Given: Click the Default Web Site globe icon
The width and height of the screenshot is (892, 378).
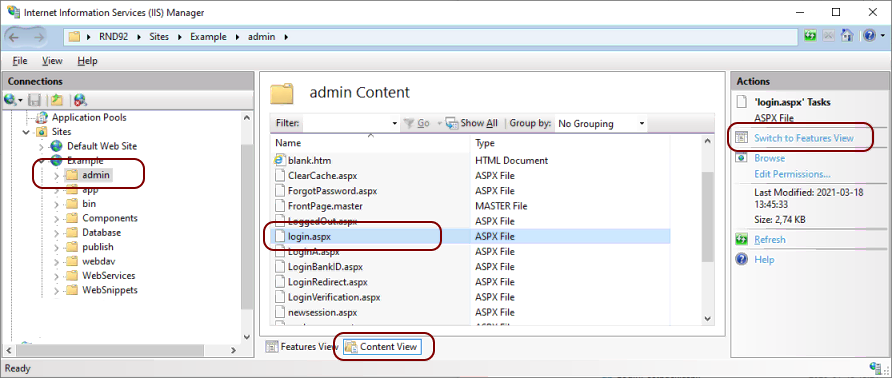Looking at the screenshot, I should click(56, 146).
